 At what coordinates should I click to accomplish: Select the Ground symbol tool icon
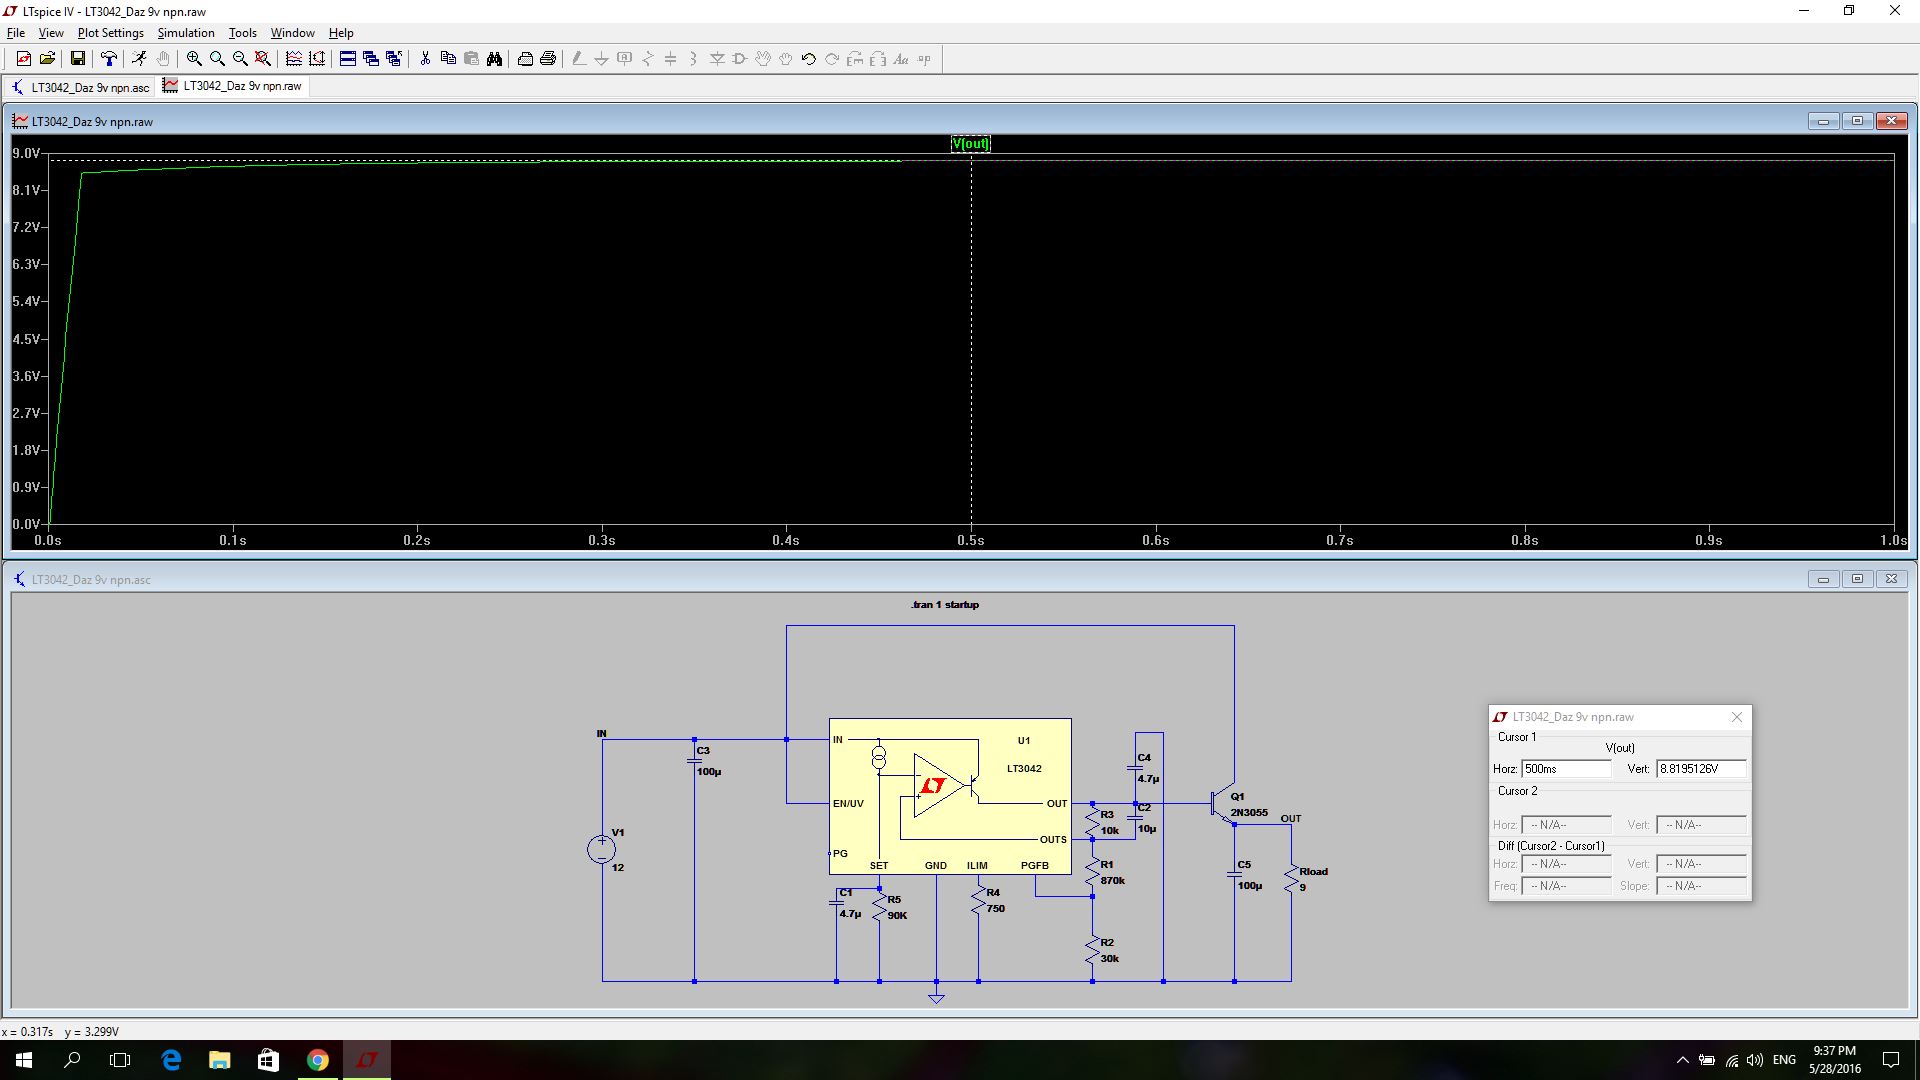pyautogui.click(x=601, y=59)
